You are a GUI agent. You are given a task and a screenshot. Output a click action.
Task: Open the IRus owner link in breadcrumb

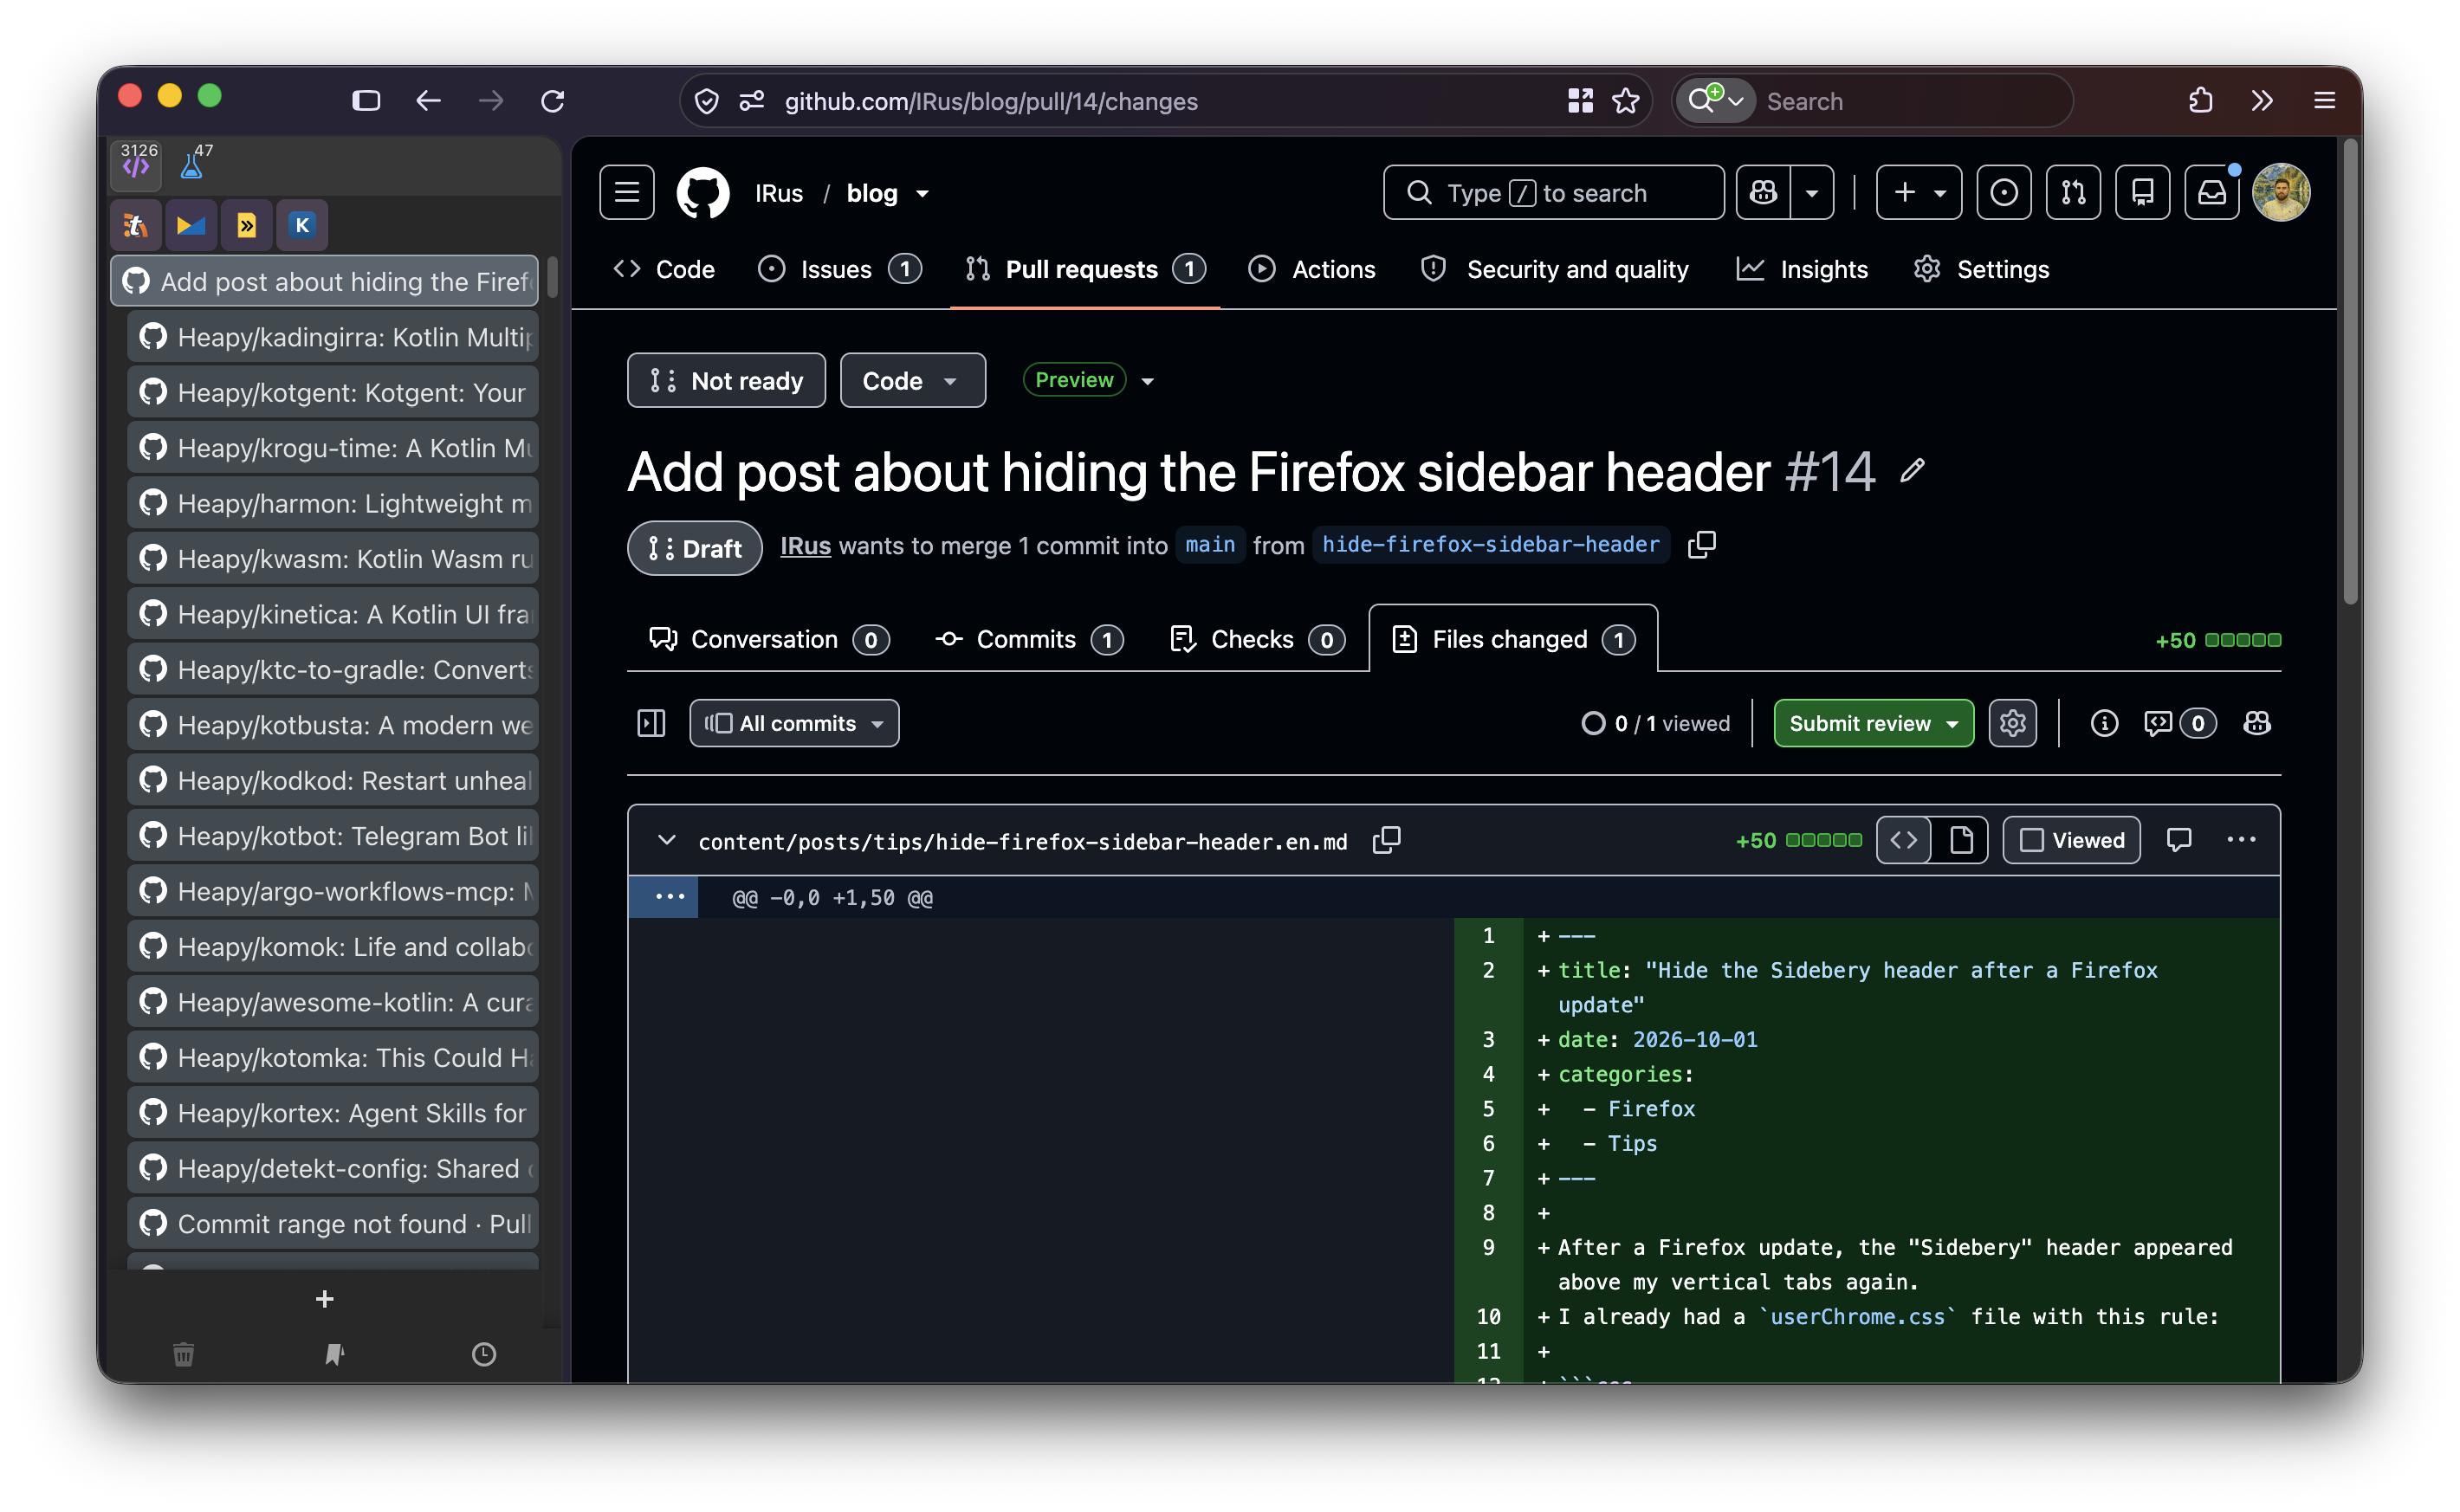click(x=779, y=193)
